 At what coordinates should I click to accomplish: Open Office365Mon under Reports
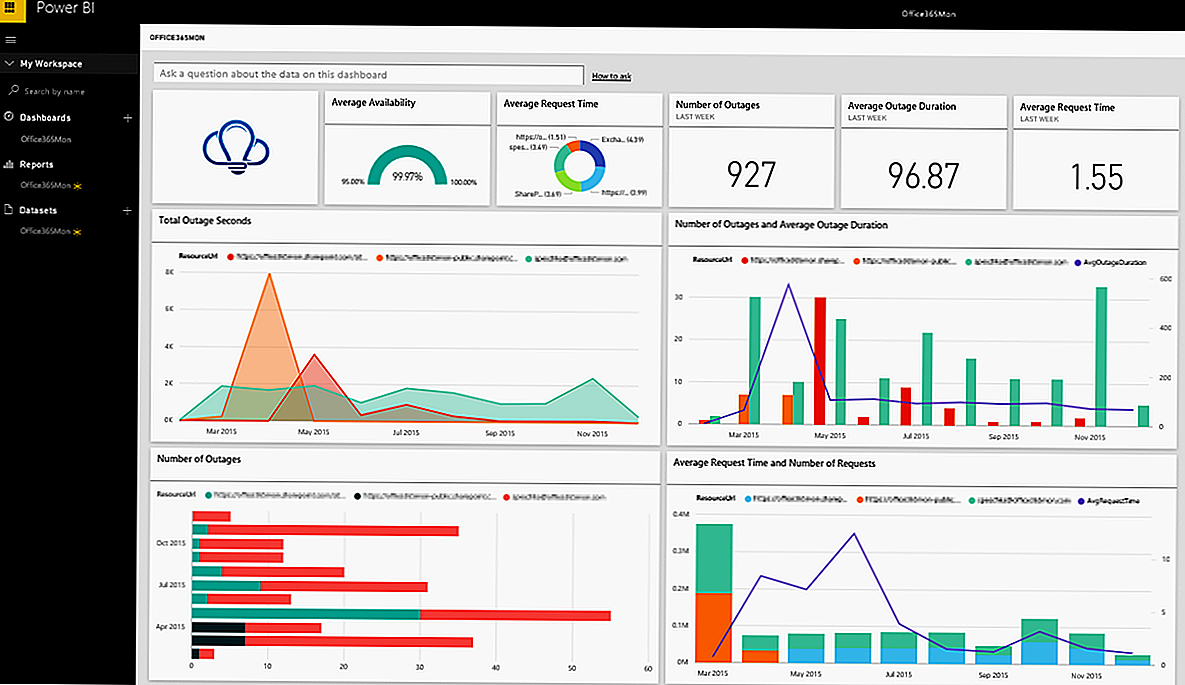(45, 185)
